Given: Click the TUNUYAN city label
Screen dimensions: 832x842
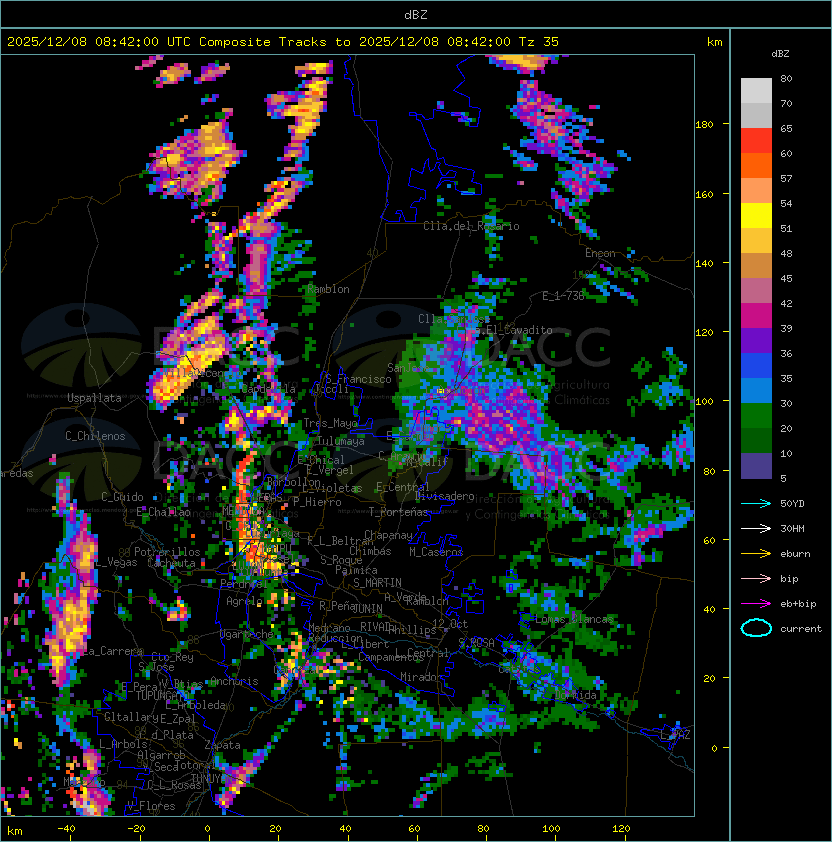Looking at the screenshot, I should point(212,778).
